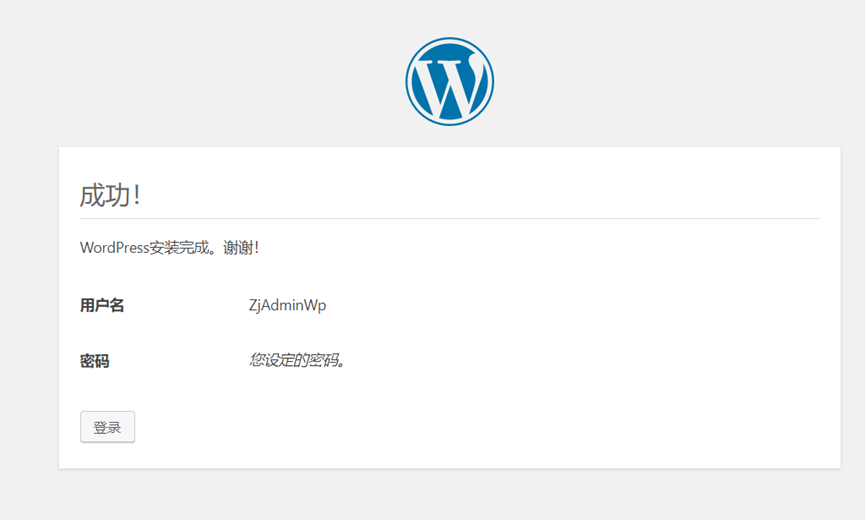Viewport: 865px width, 520px height.
Task: Click the 您设定的密码。 text
Action: (297, 361)
